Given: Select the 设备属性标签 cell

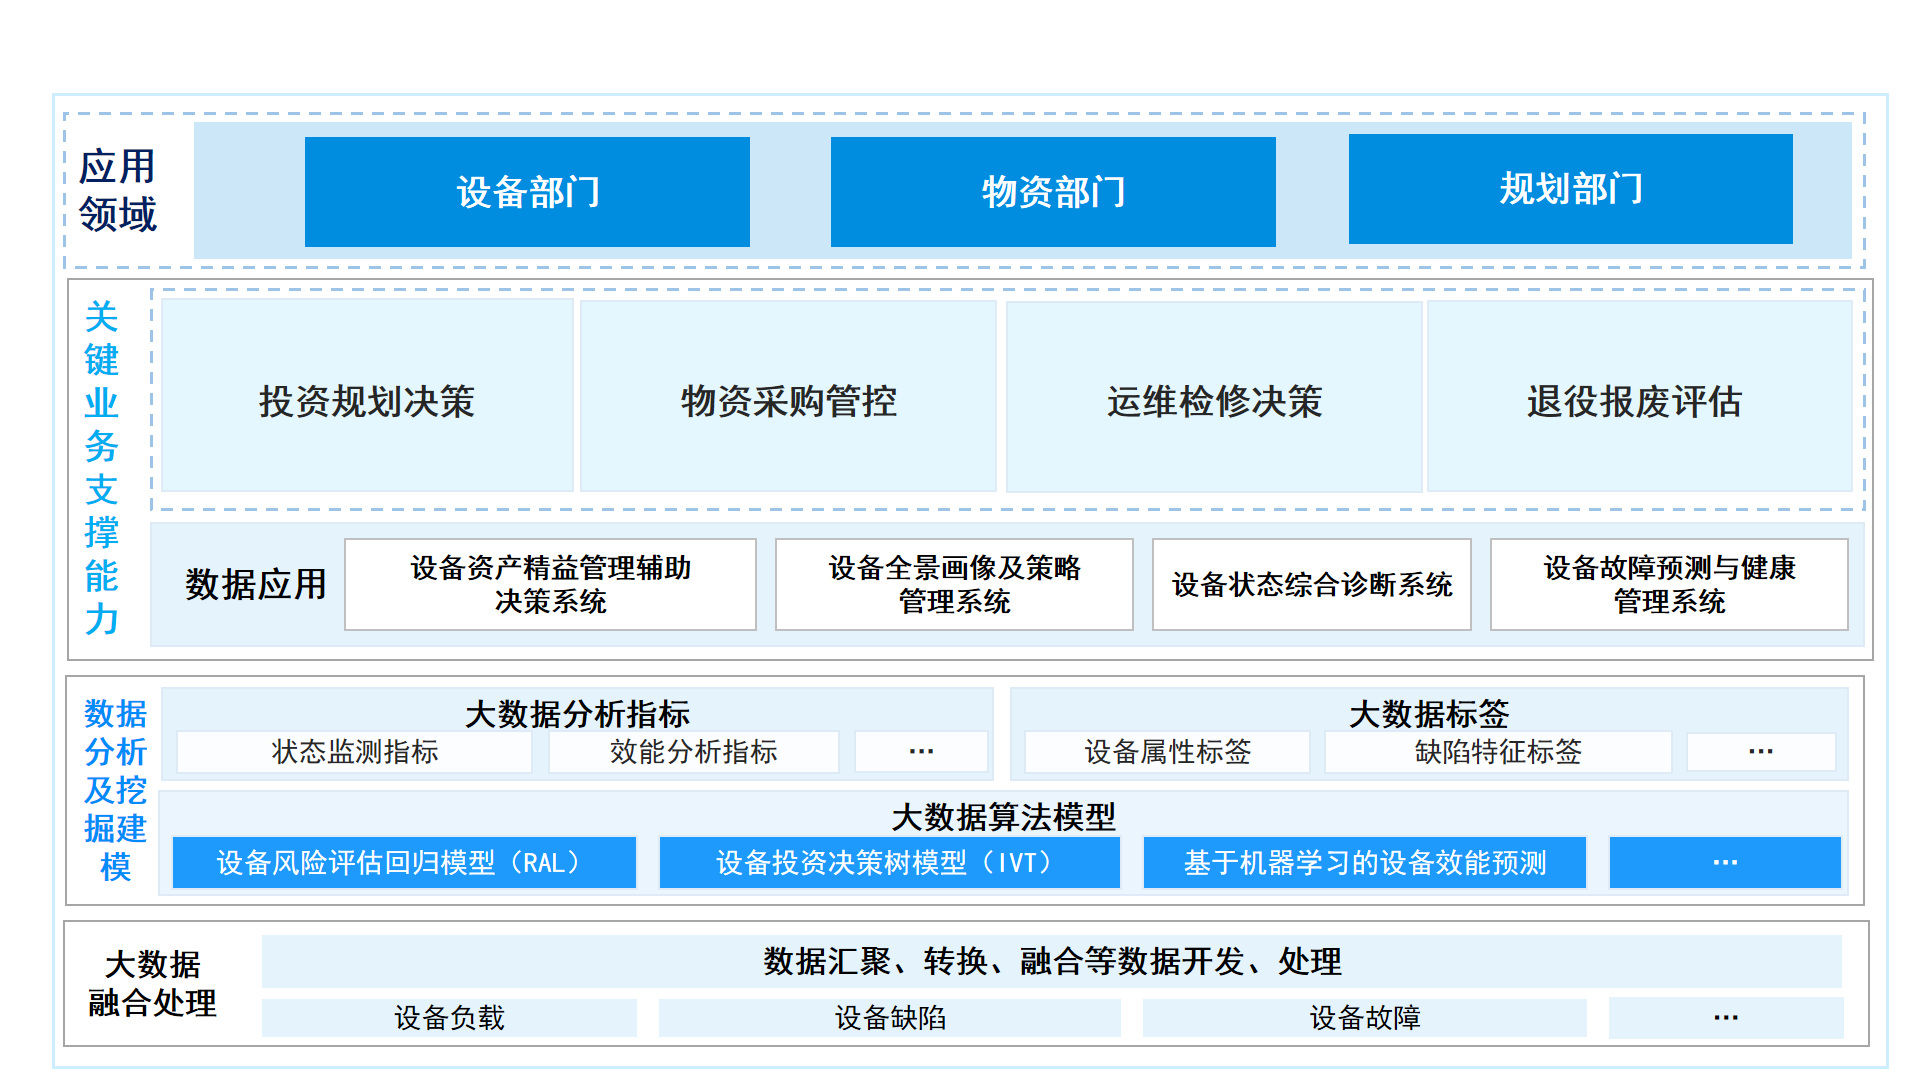Looking at the screenshot, I should click(1168, 752).
